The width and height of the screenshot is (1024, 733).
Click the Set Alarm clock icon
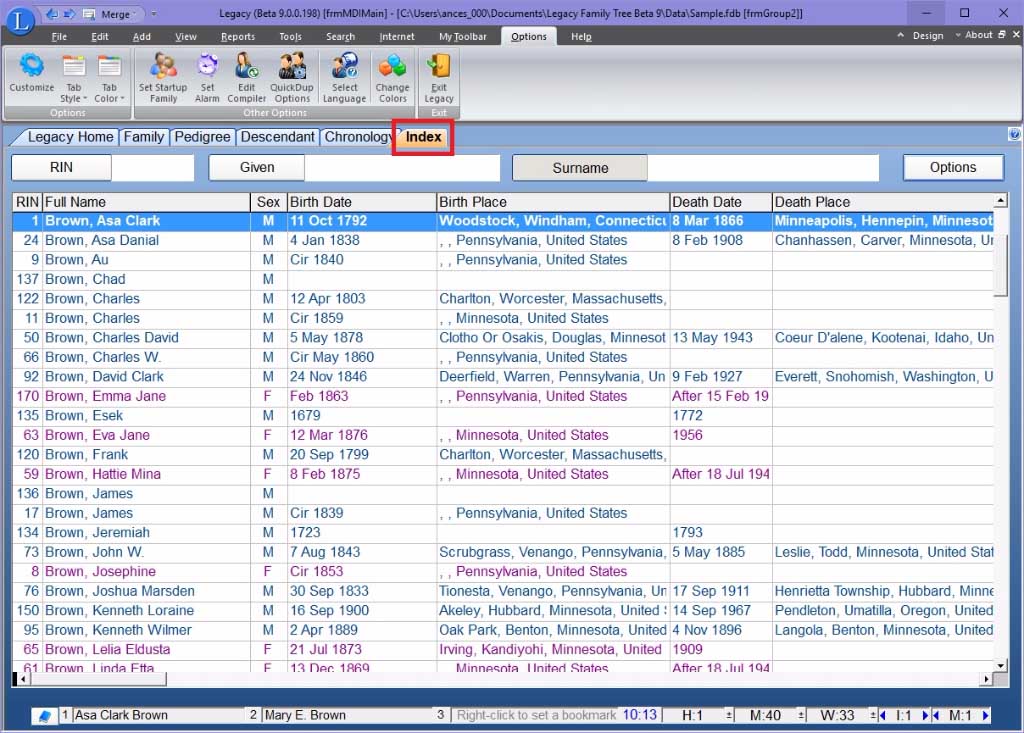coord(207,78)
